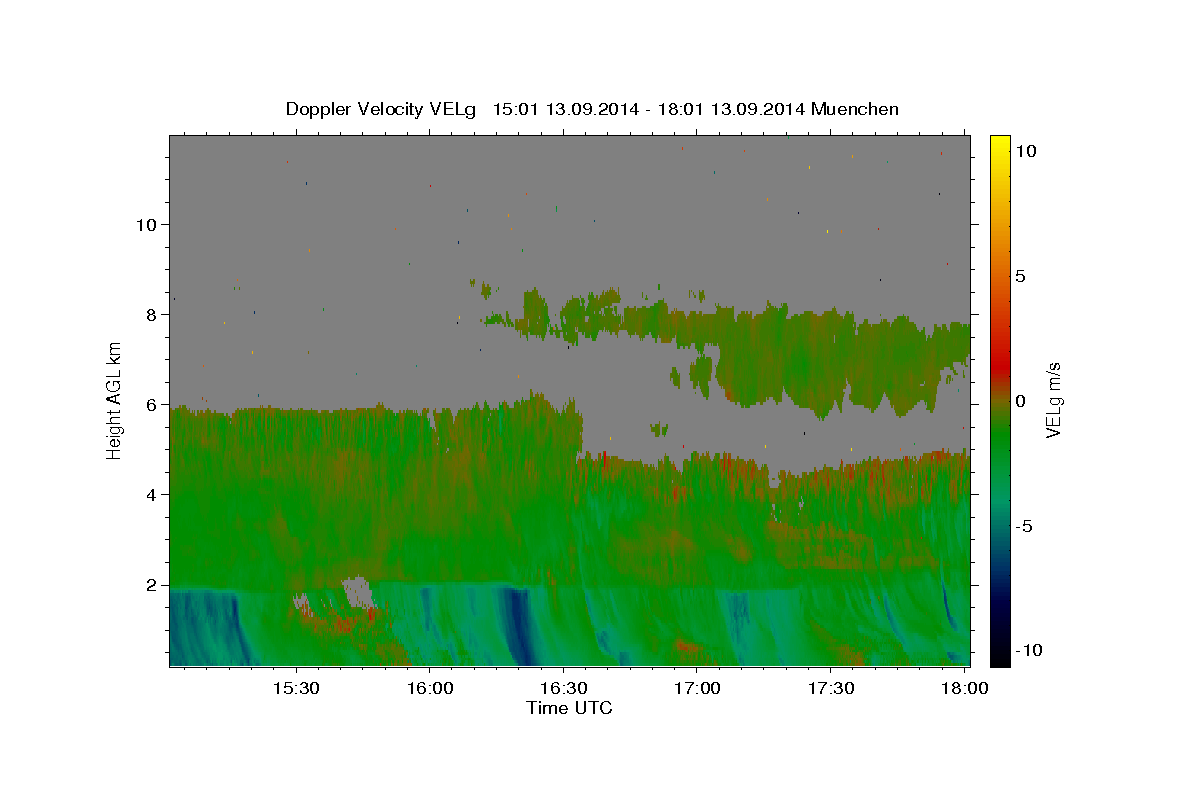Click the 17:00 time tick label
Screen dimensions: 1200x800
[x=697, y=688]
